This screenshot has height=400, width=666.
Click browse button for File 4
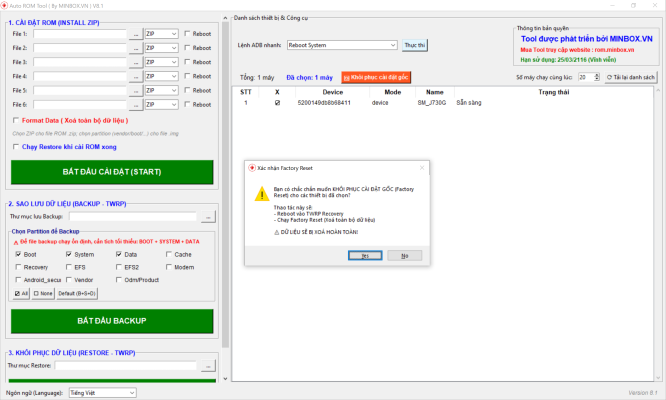(136, 76)
